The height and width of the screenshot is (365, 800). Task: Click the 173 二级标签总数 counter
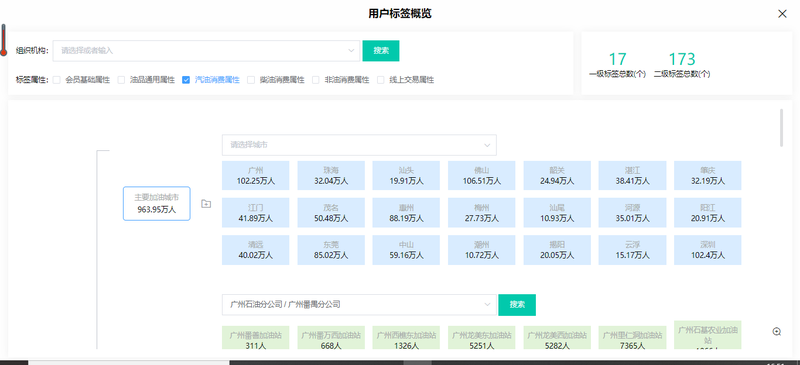tap(682, 64)
